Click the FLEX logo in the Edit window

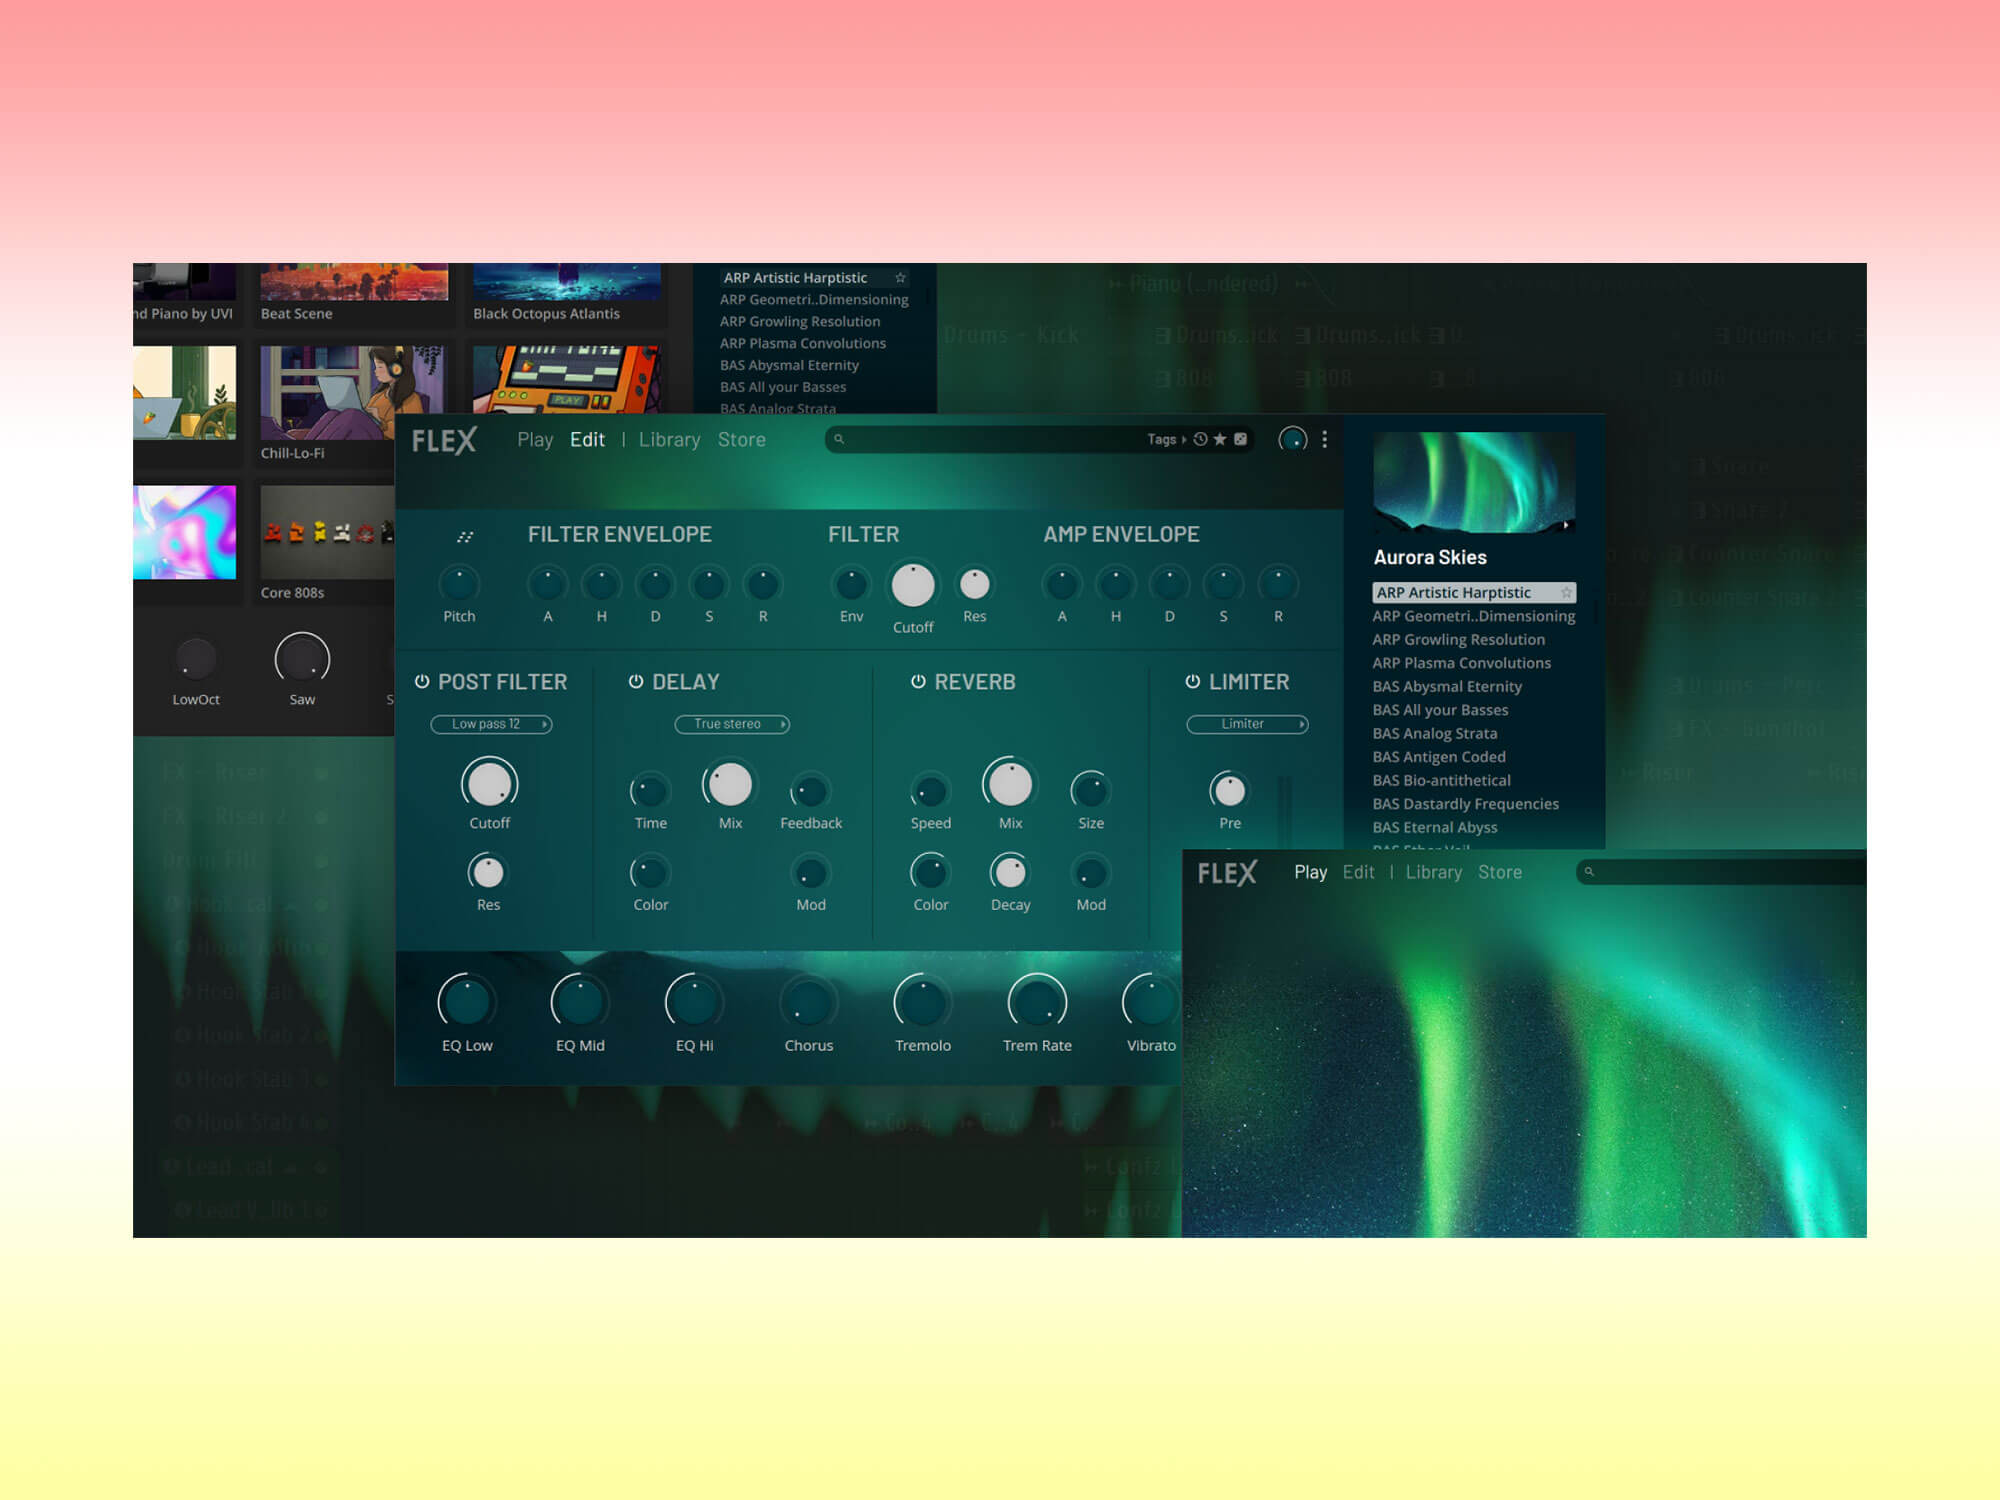[x=444, y=440]
